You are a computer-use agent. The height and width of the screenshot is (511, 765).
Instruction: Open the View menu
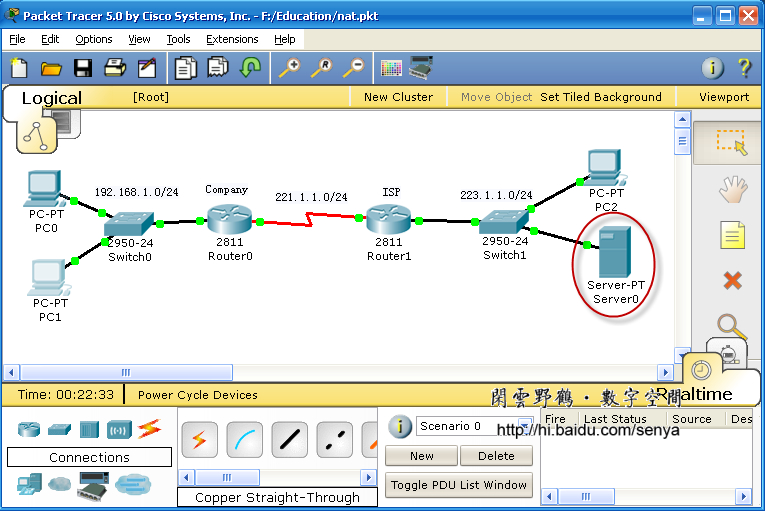click(139, 39)
